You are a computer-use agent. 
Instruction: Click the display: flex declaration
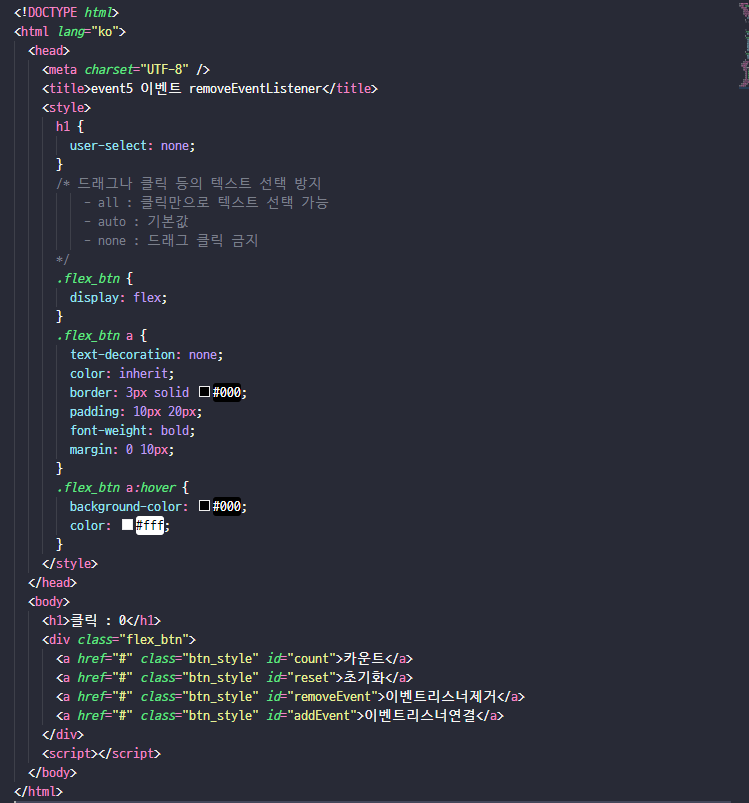tap(119, 298)
